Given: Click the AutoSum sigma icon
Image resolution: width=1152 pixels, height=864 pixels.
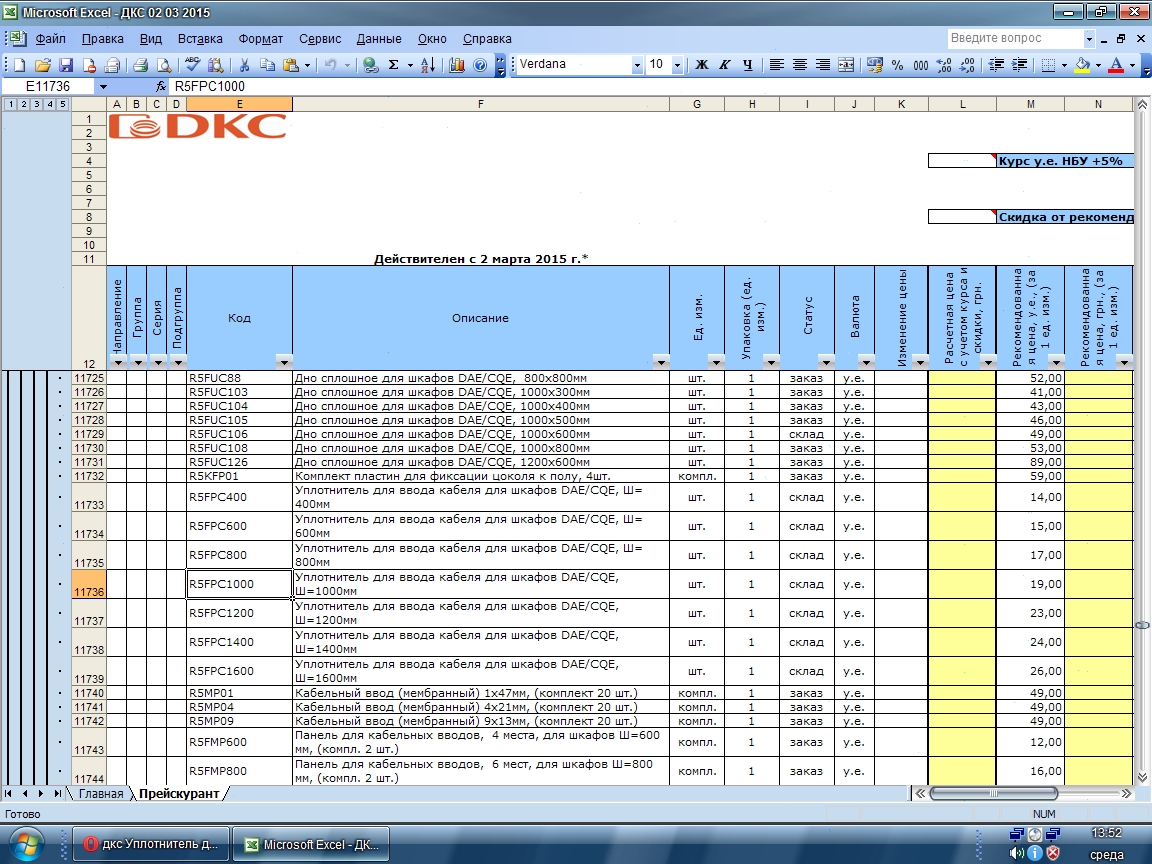Looking at the screenshot, I should point(394,65).
